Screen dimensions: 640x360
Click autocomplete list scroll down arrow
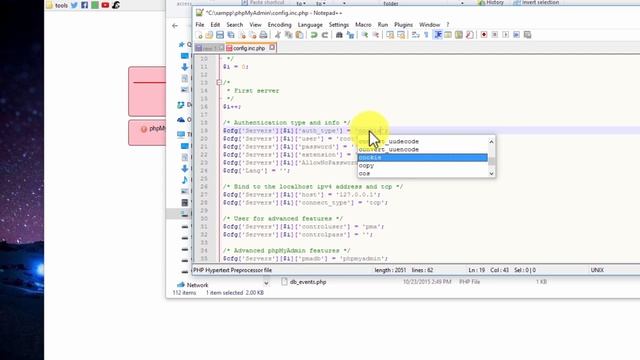click(x=491, y=173)
